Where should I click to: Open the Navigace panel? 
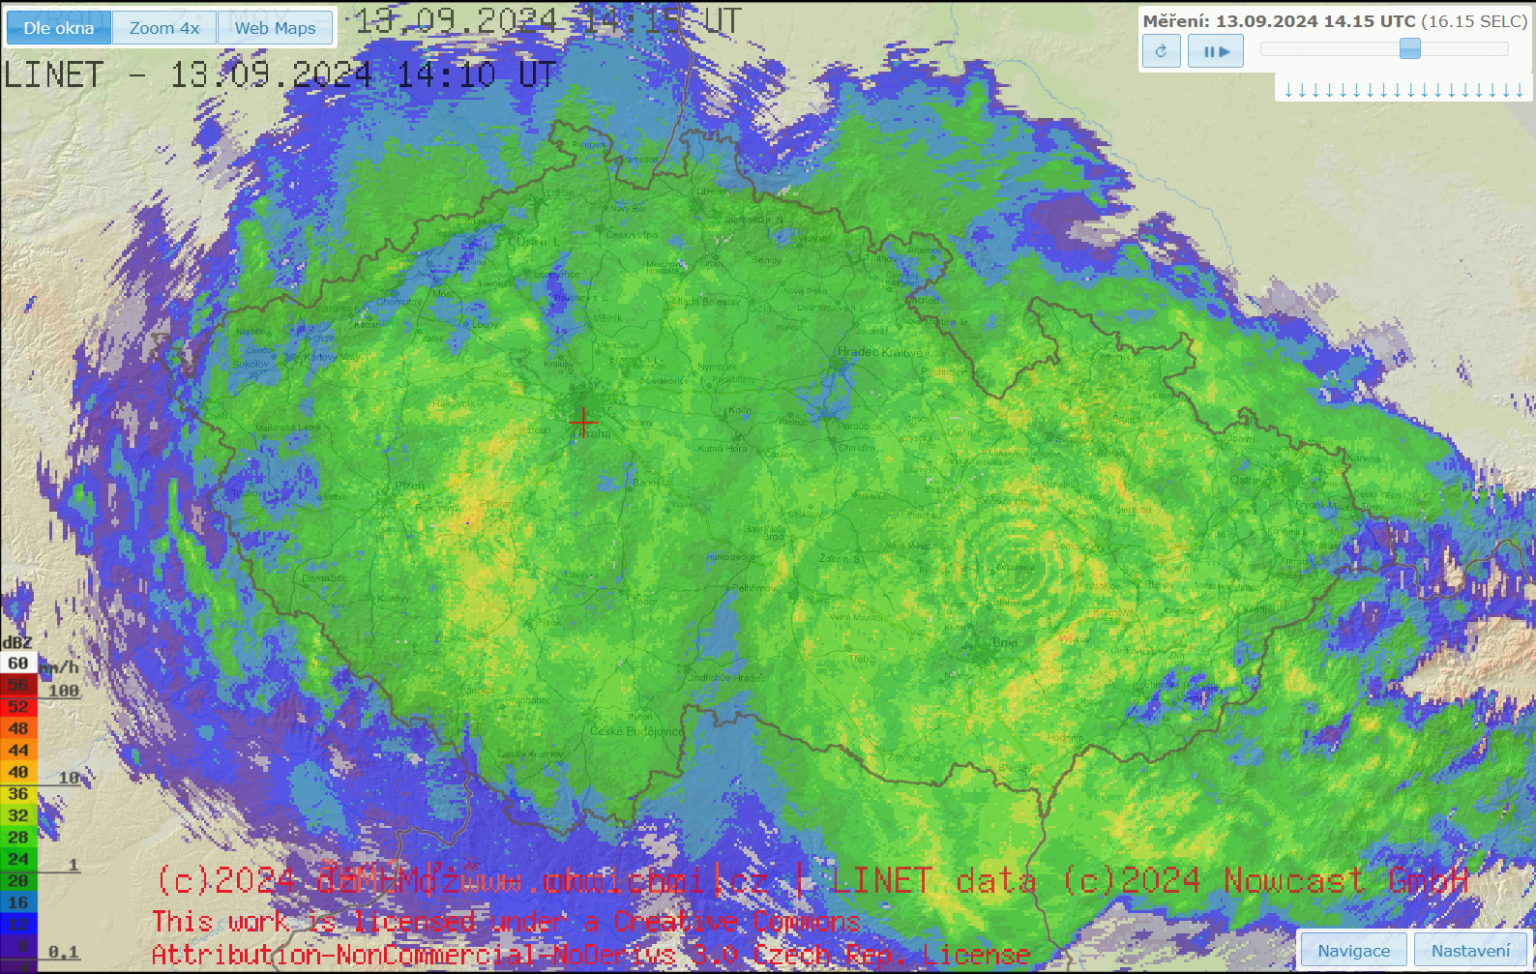(x=1353, y=950)
